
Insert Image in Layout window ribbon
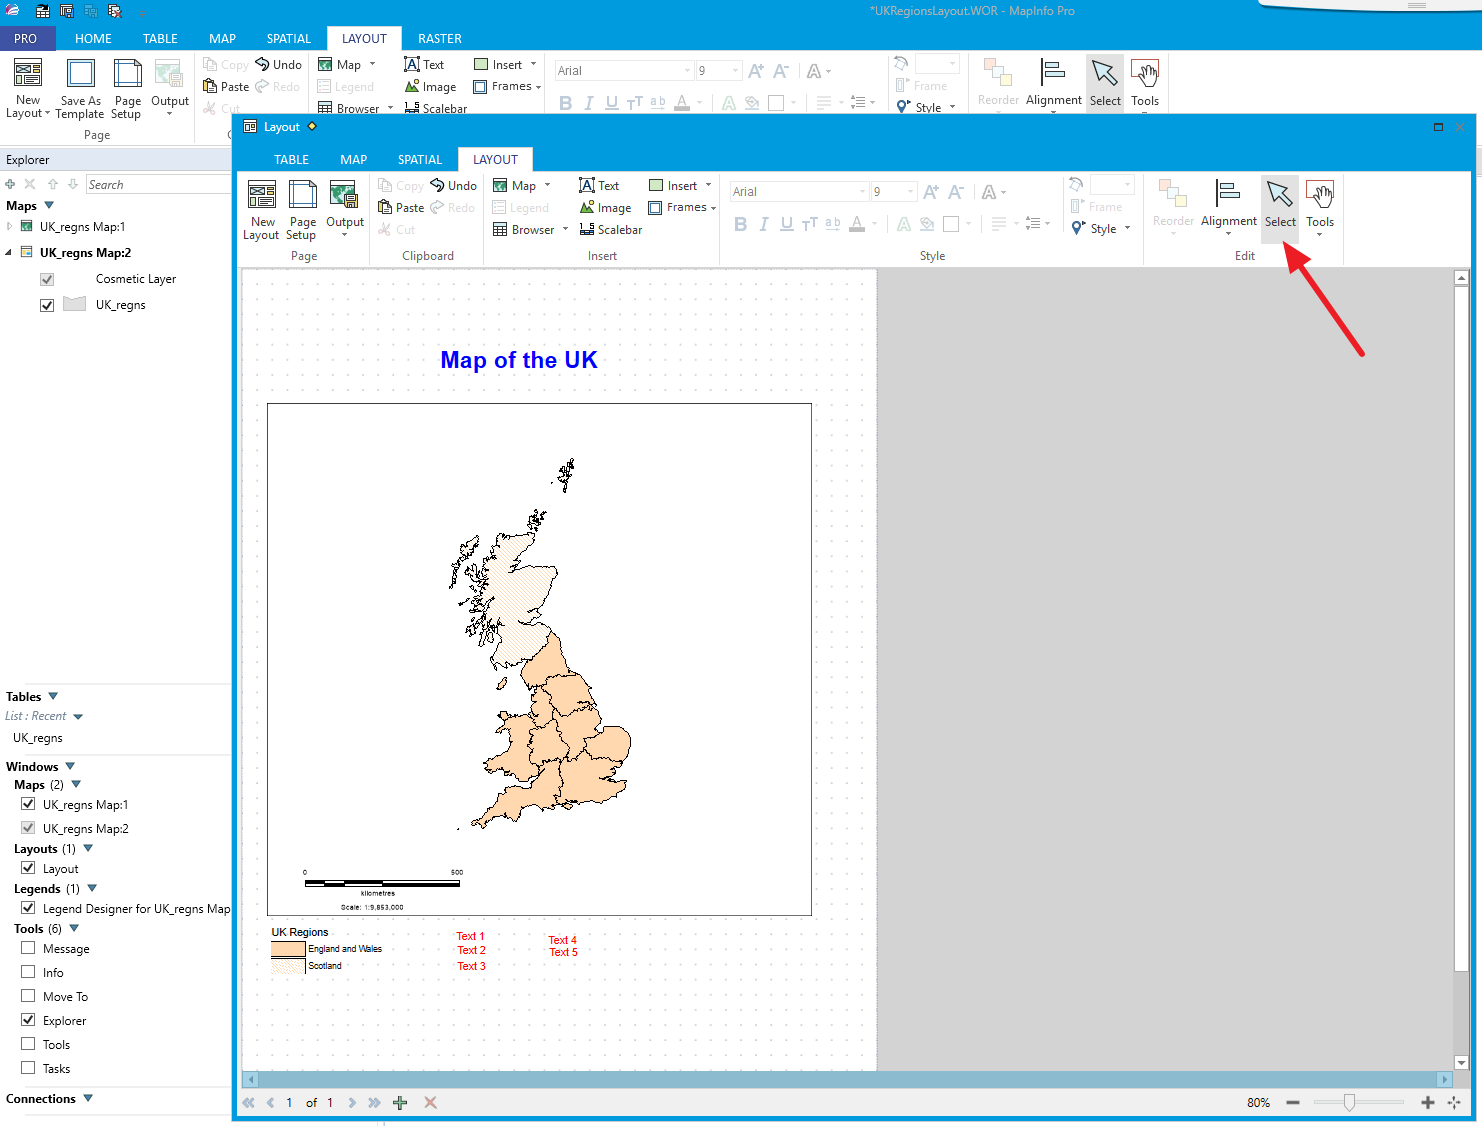coord(605,208)
